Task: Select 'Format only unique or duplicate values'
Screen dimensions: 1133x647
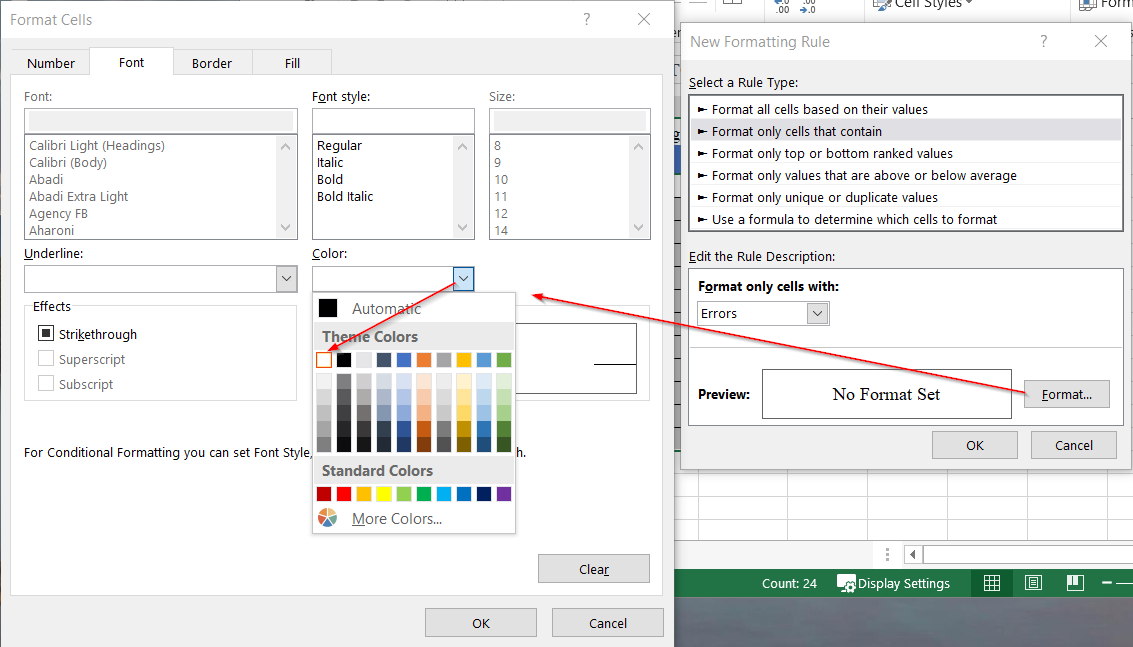Action: [905, 197]
